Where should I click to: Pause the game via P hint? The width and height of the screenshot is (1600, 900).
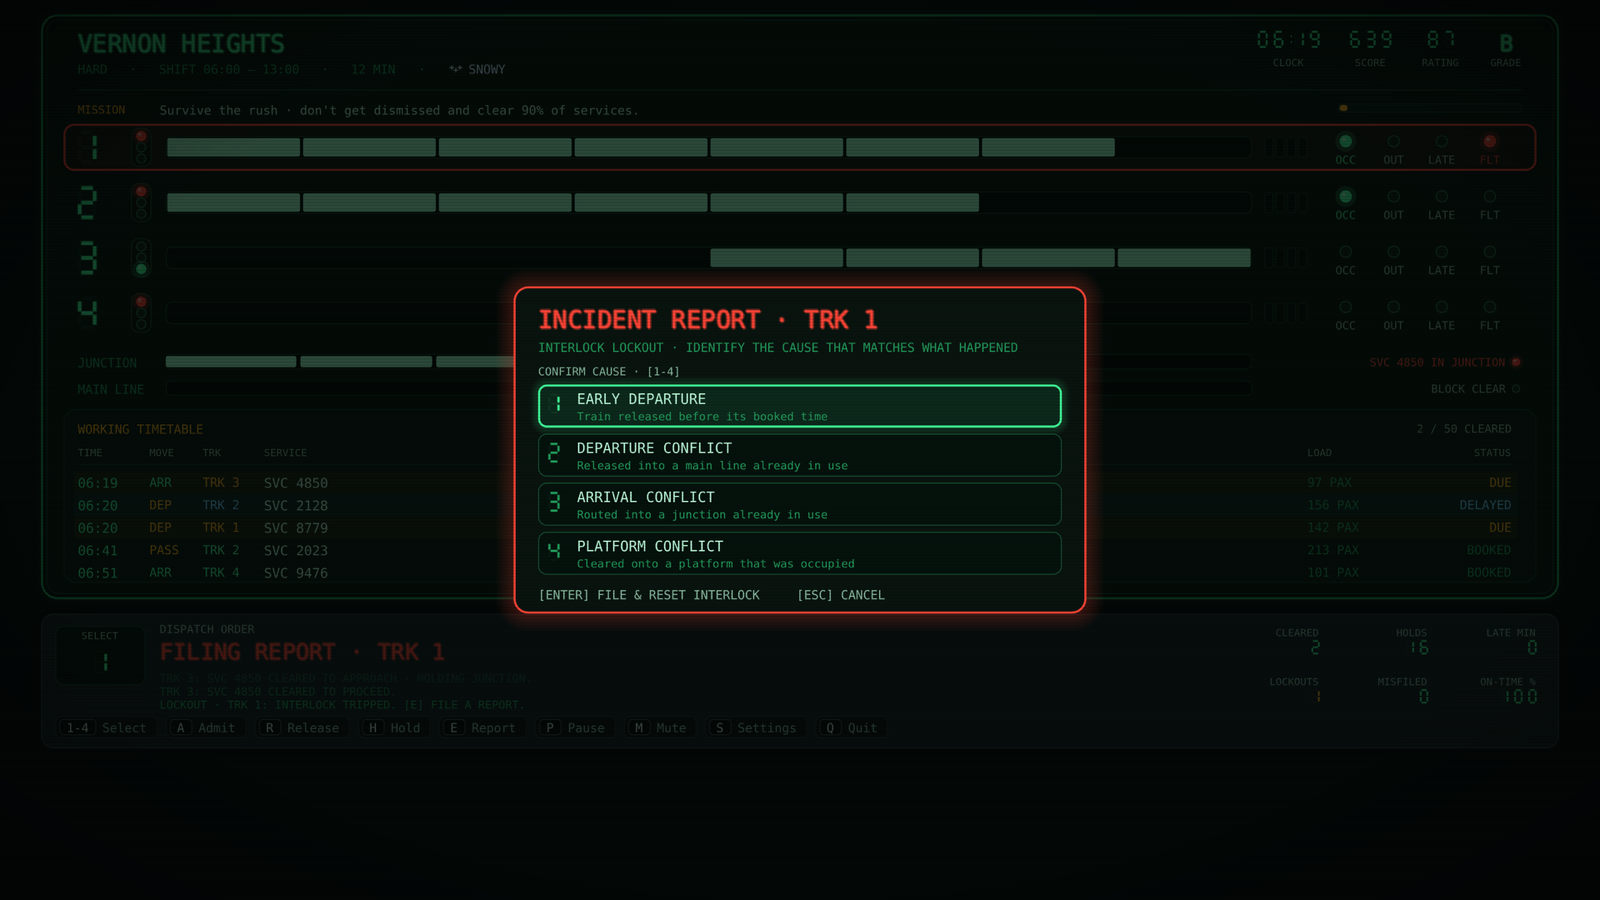pyautogui.click(x=574, y=728)
